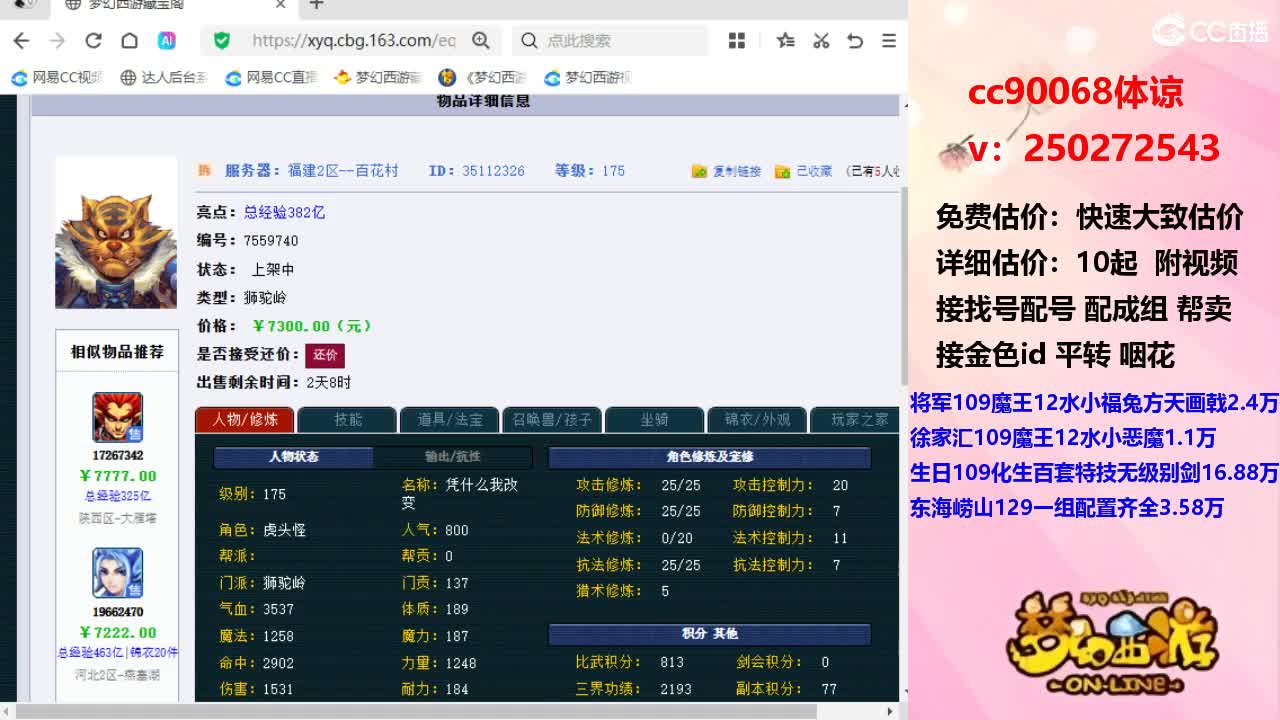Click the zoom magnifier in address bar

481,41
